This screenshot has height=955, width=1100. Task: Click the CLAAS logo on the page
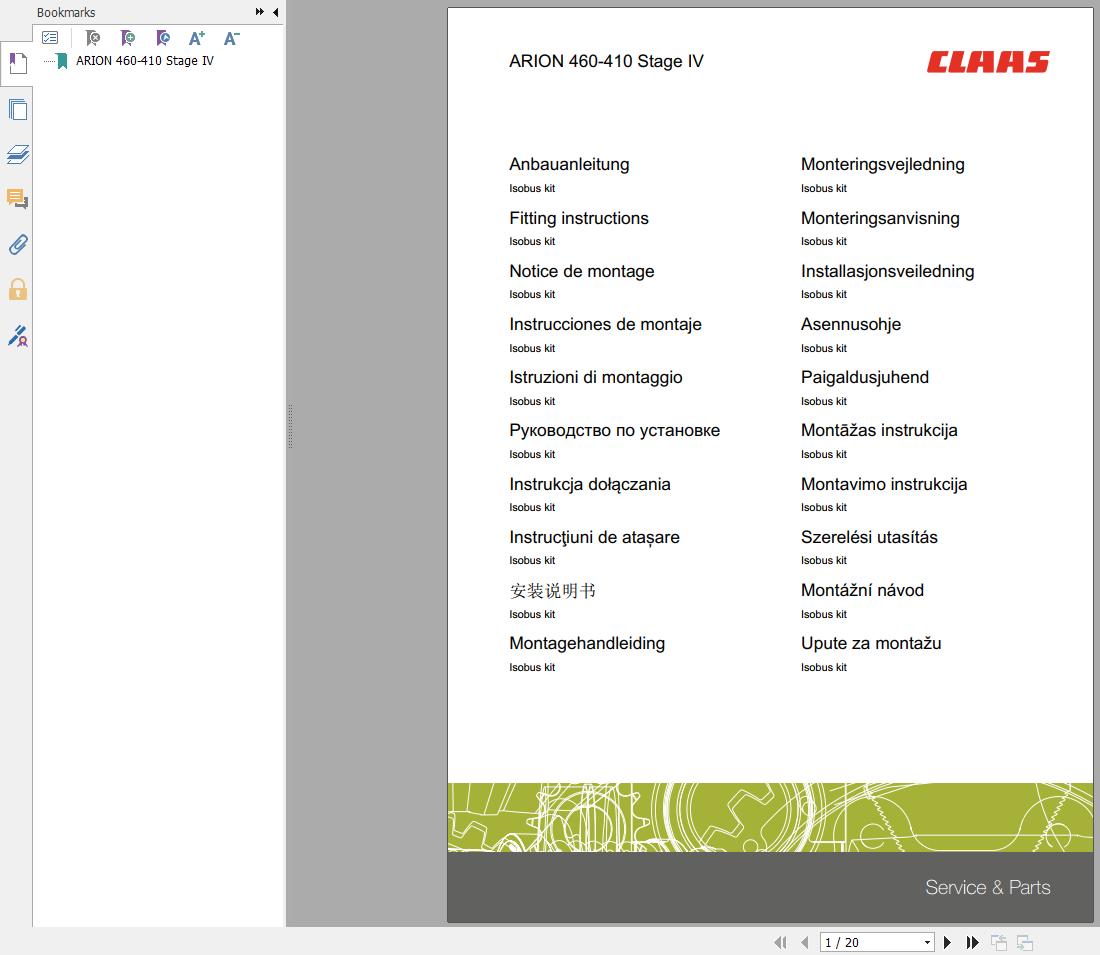pyautogui.click(x=988, y=62)
